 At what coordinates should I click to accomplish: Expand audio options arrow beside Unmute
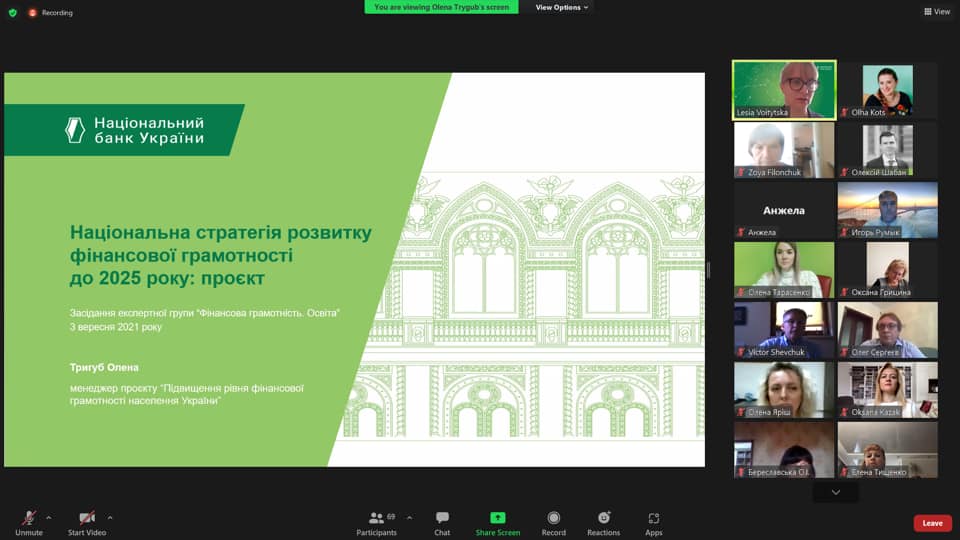point(49,517)
